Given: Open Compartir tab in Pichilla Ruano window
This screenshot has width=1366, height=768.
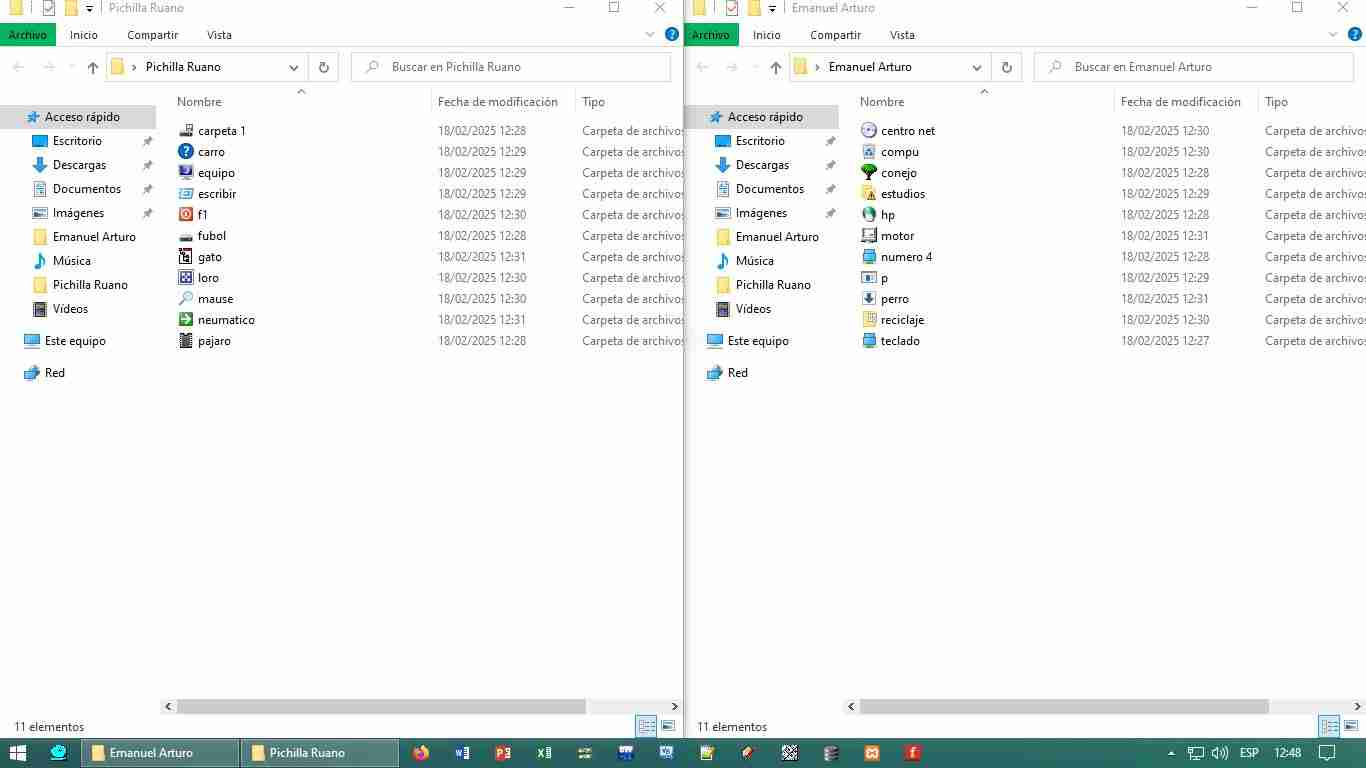Looking at the screenshot, I should pyautogui.click(x=153, y=35).
